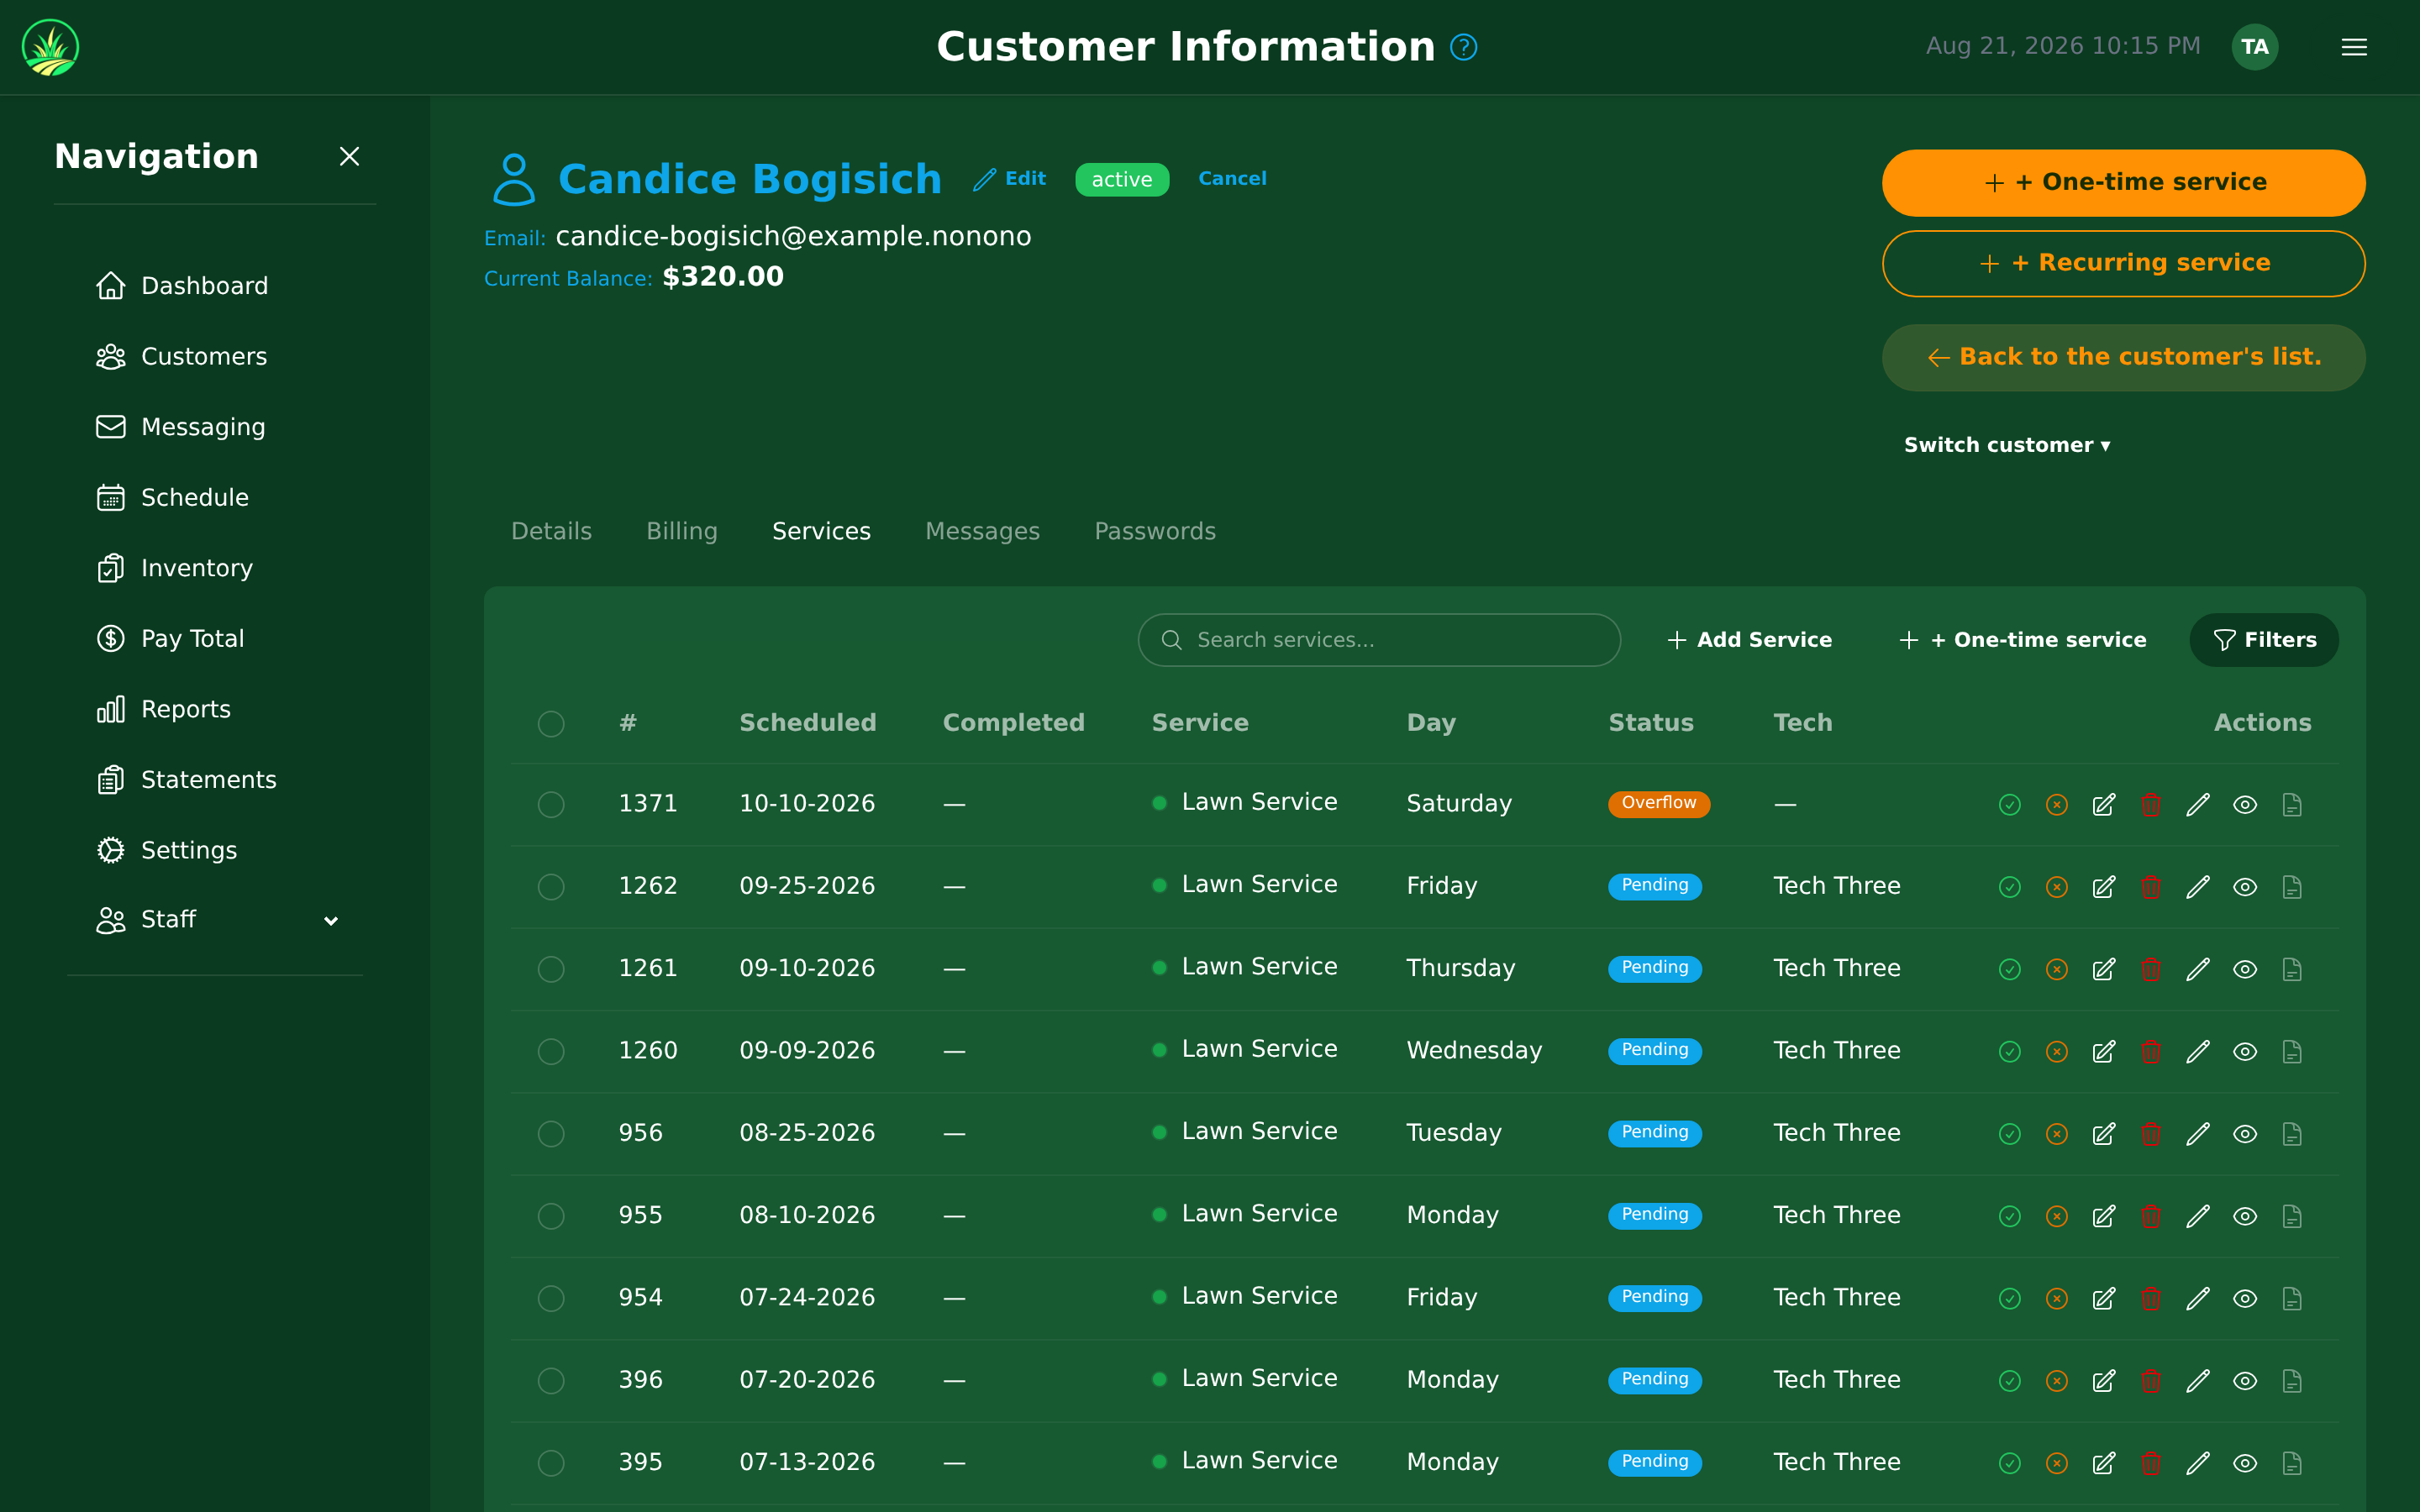The width and height of the screenshot is (2420, 1512).
Task: Toggle the select-all checkbox in header
Action: click(x=551, y=724)
